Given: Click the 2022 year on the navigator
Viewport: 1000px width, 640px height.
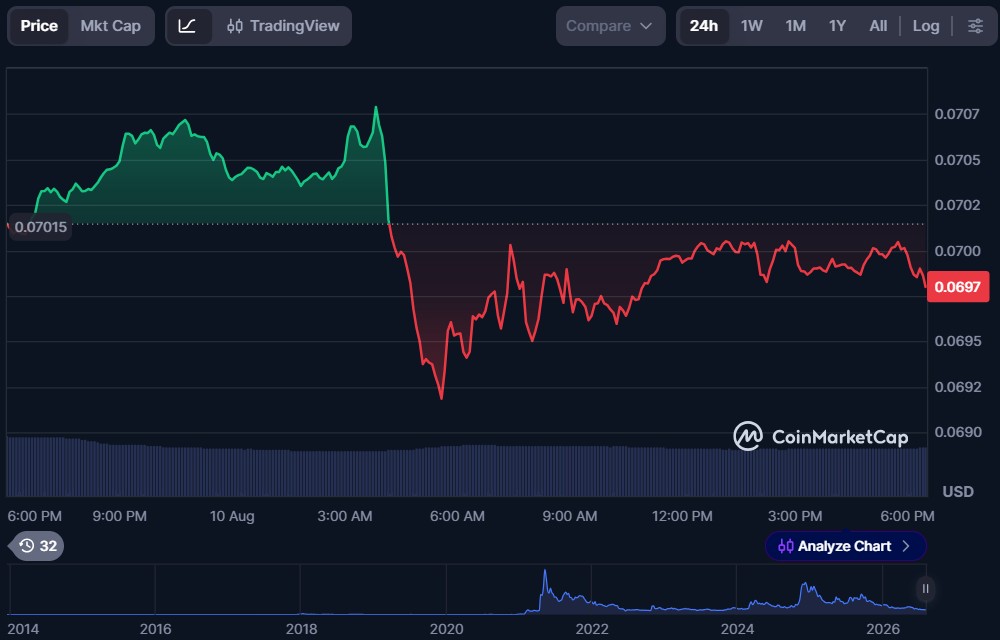Looking at the screenshot, I should click(x=592, y=630).
